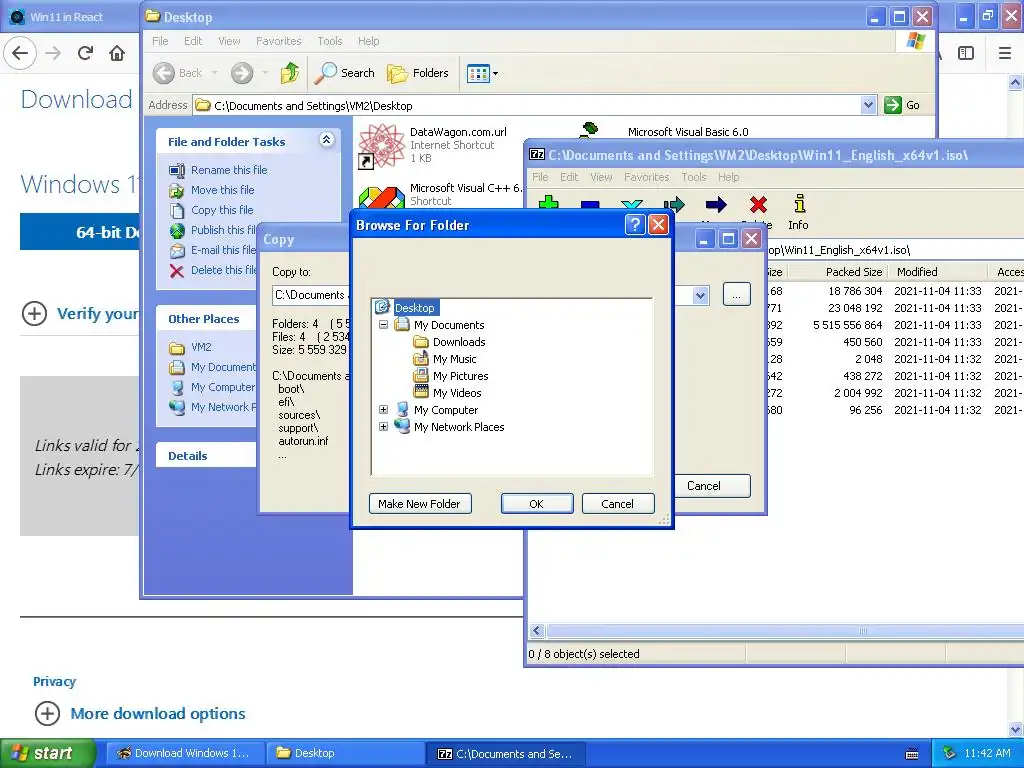
Task: Select the Microsoft Visual C++ 6 shortcut
Action: (x=439, y=194)
